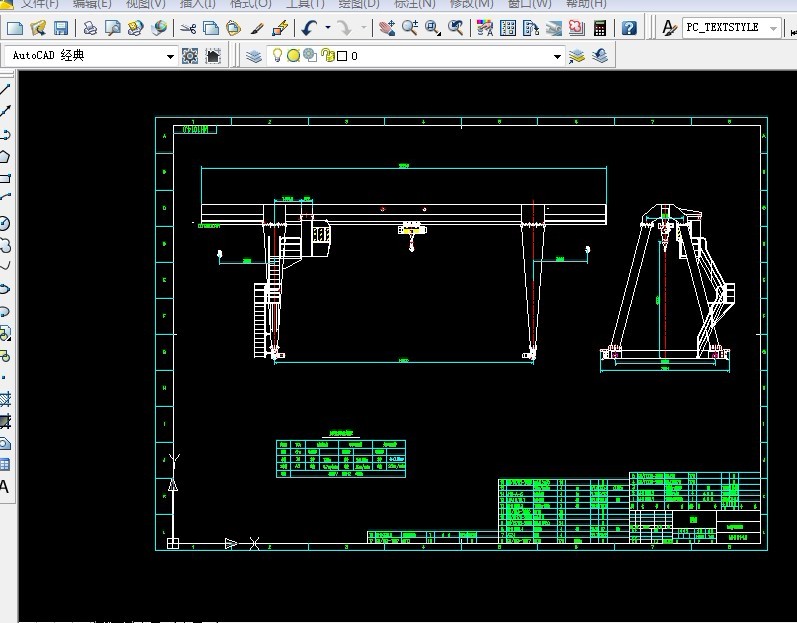Click the Undo arrow button
797x623 pixels.
309,28
